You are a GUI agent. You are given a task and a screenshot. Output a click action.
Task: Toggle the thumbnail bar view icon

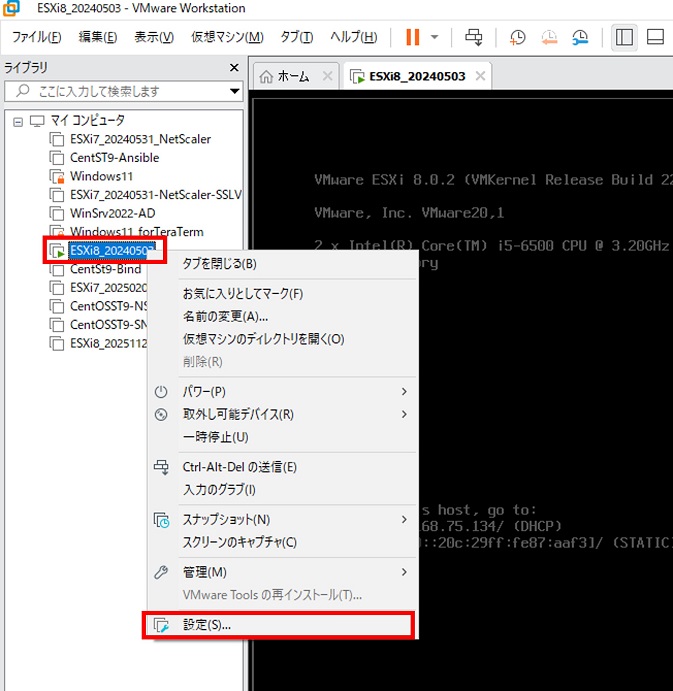click(655, 37)
